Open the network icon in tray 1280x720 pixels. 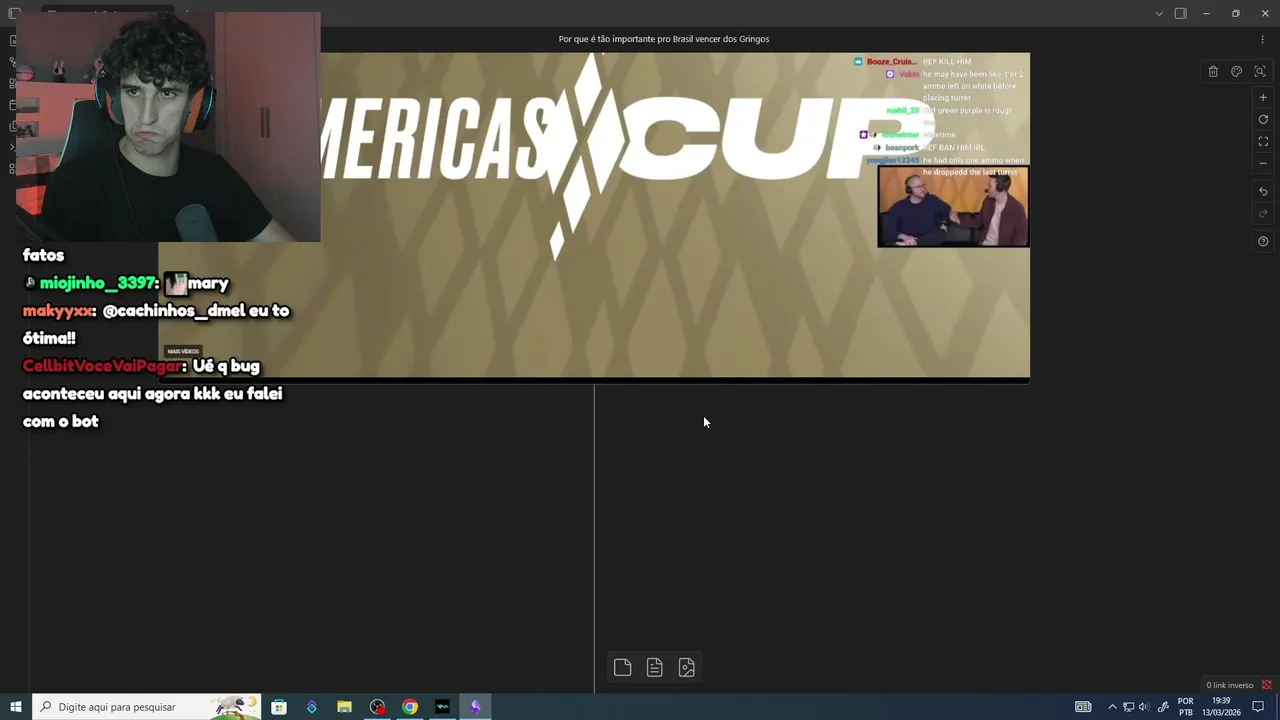coord(1128,707)
